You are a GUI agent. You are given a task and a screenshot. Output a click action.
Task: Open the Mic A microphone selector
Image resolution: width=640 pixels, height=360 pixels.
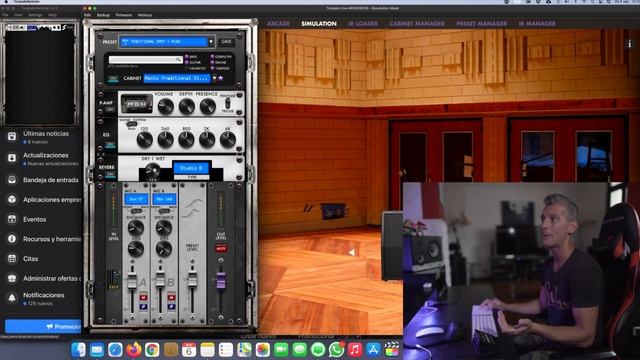(x=136, y=200)
